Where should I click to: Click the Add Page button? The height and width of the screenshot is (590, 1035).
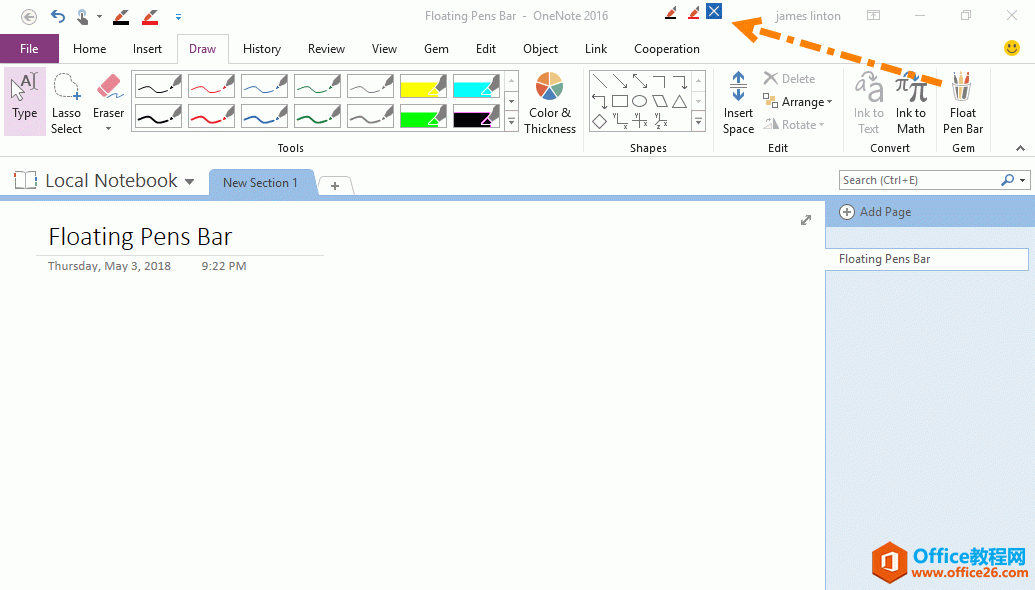tap(875, 211)
